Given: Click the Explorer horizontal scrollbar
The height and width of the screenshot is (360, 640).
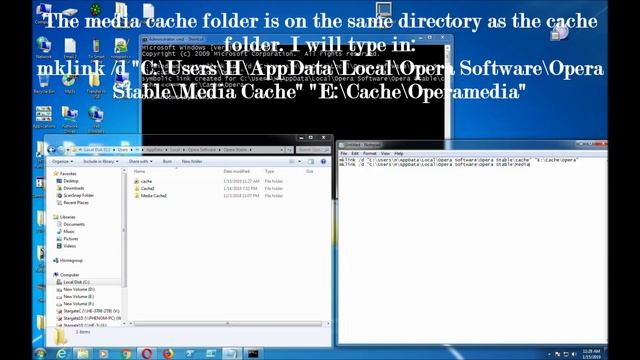Looking at the screenshot, I should [228, 324].
